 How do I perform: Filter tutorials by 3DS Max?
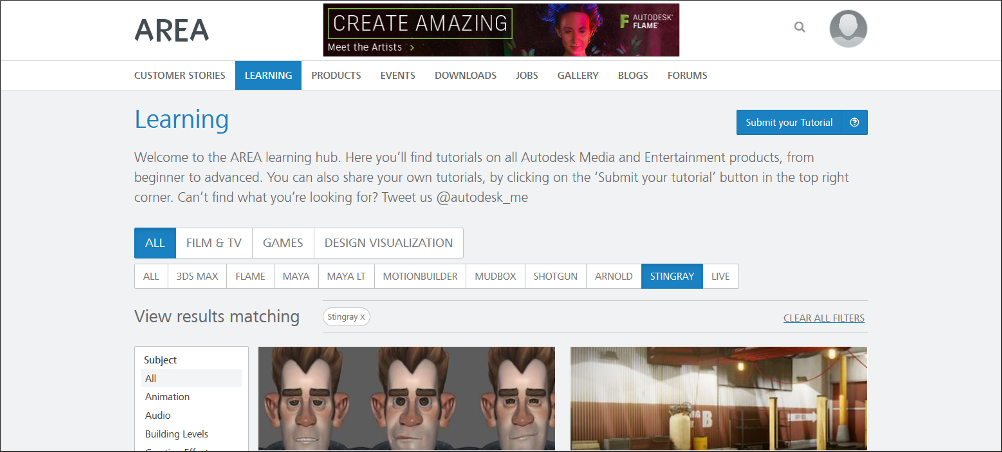[197, 276]
